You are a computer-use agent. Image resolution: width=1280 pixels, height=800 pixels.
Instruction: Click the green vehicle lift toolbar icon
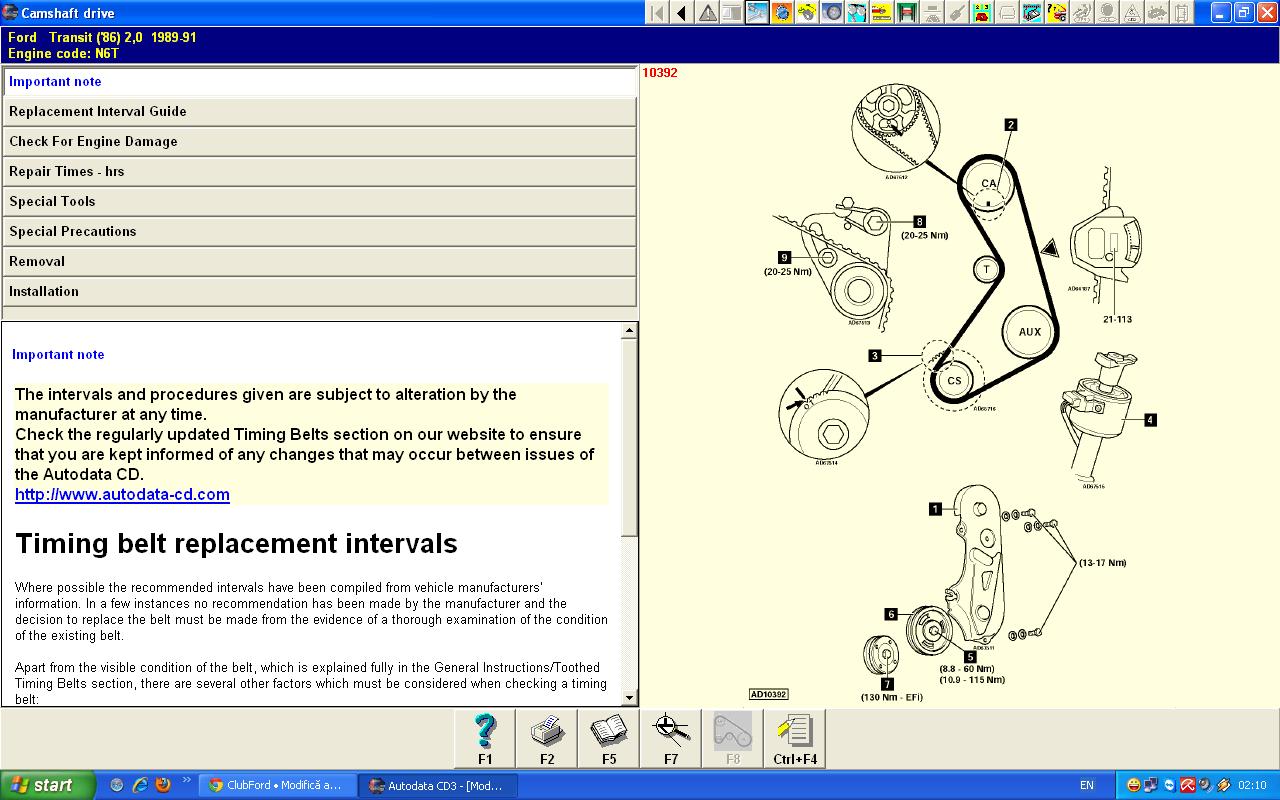pos(907,13)
